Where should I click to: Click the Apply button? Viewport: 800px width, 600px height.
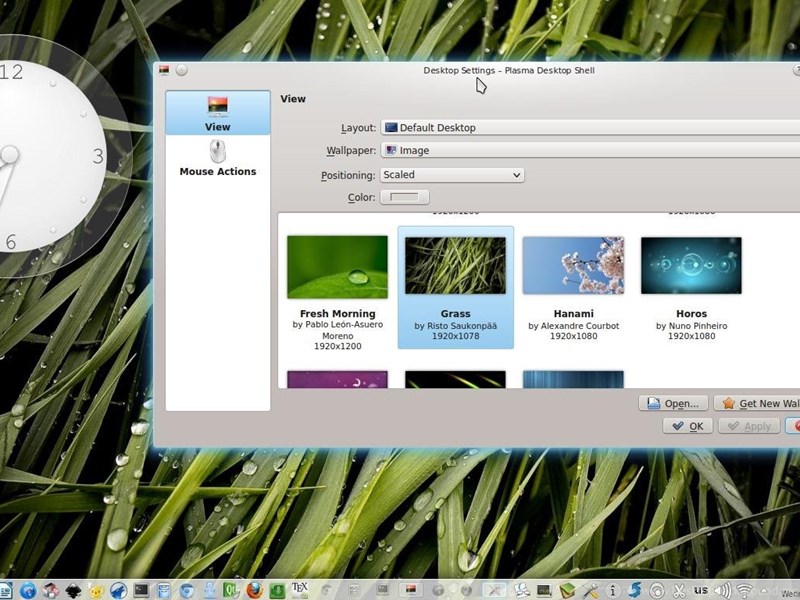pyautogui.click(x=749, y=426)
